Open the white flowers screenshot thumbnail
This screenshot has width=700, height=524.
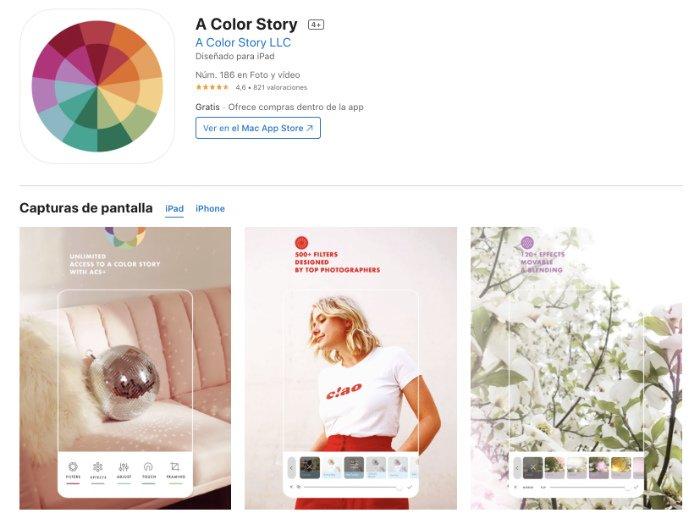click(x=576, y=368)
